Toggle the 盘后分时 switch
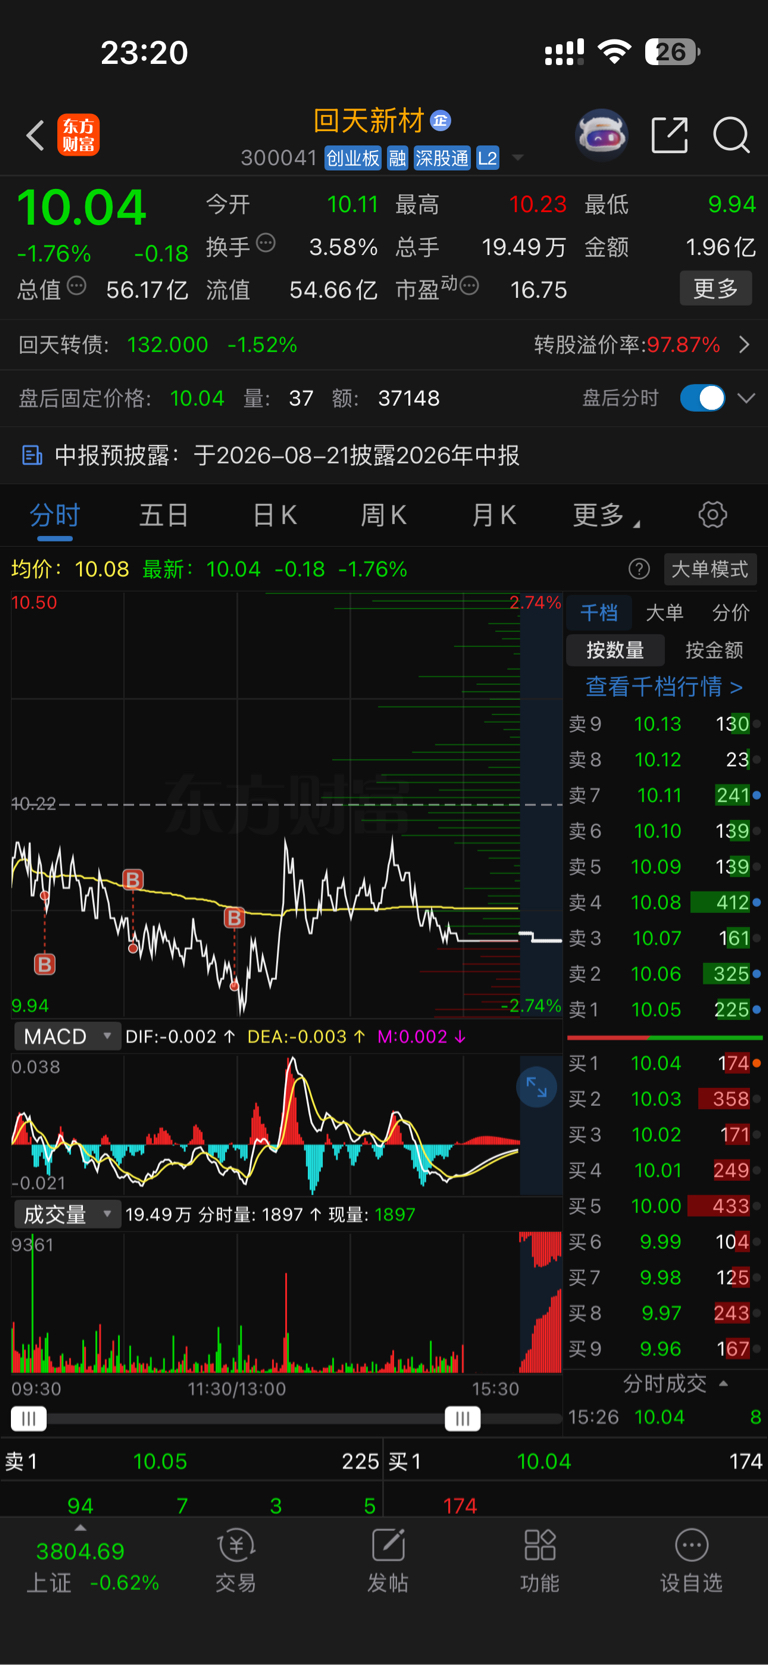The height and width of the screenshot is (1665, 768). click(702, 398)
